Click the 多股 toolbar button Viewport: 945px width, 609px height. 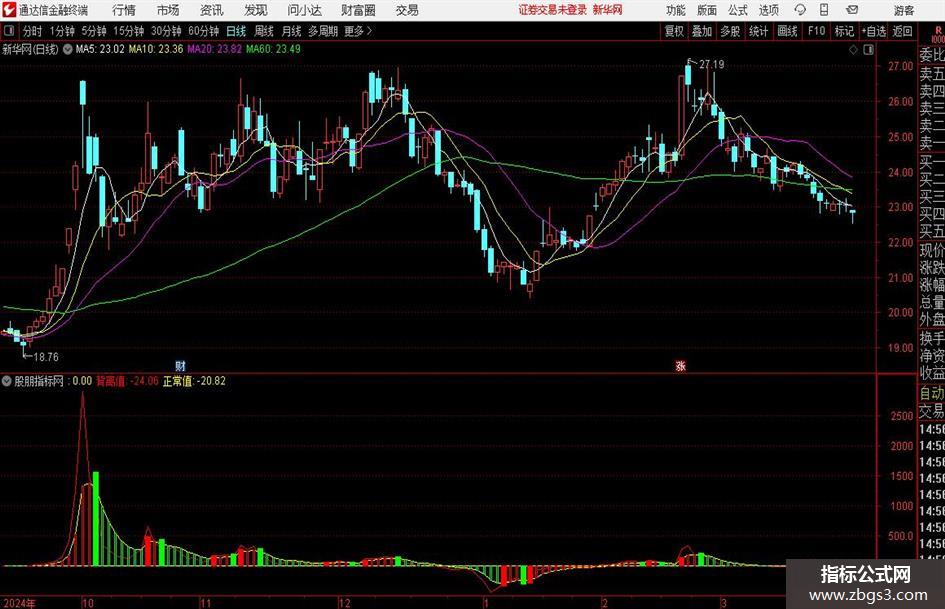730,31
